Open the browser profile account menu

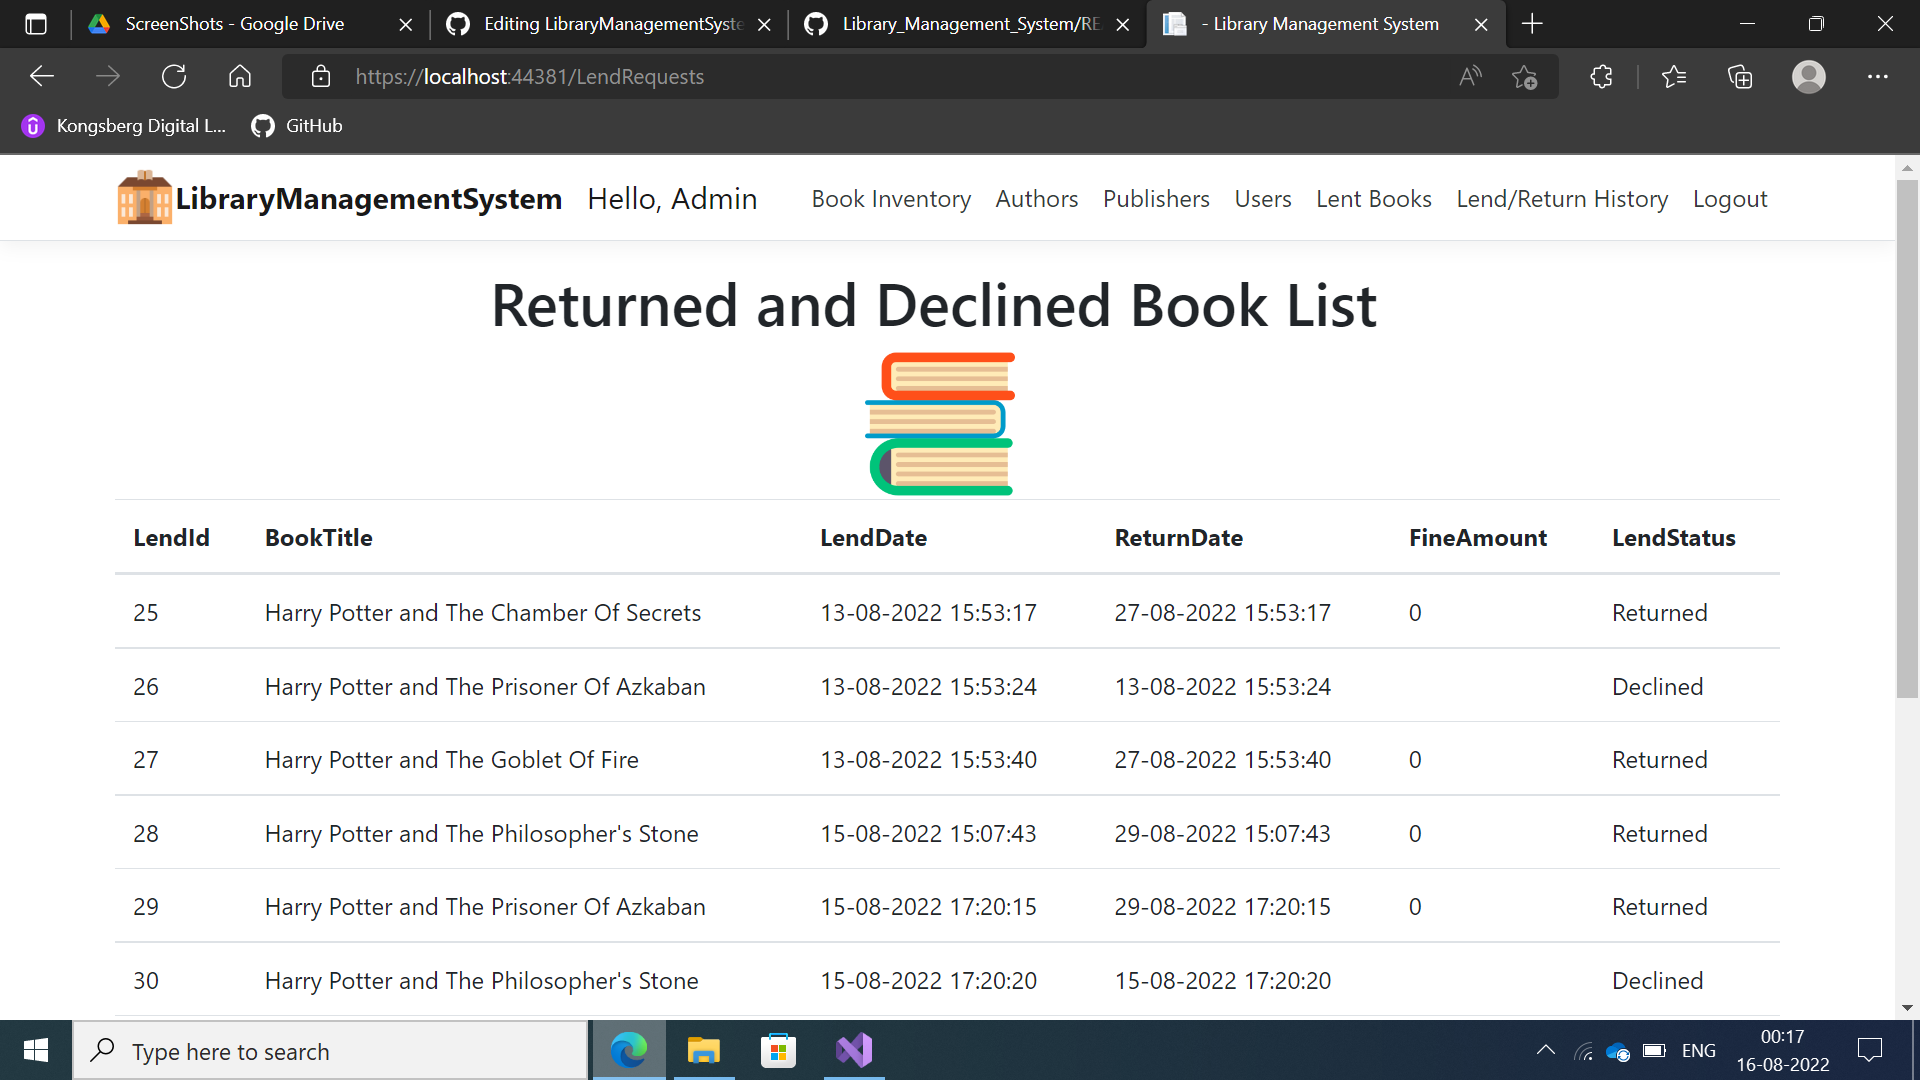tap(1808, 76)
